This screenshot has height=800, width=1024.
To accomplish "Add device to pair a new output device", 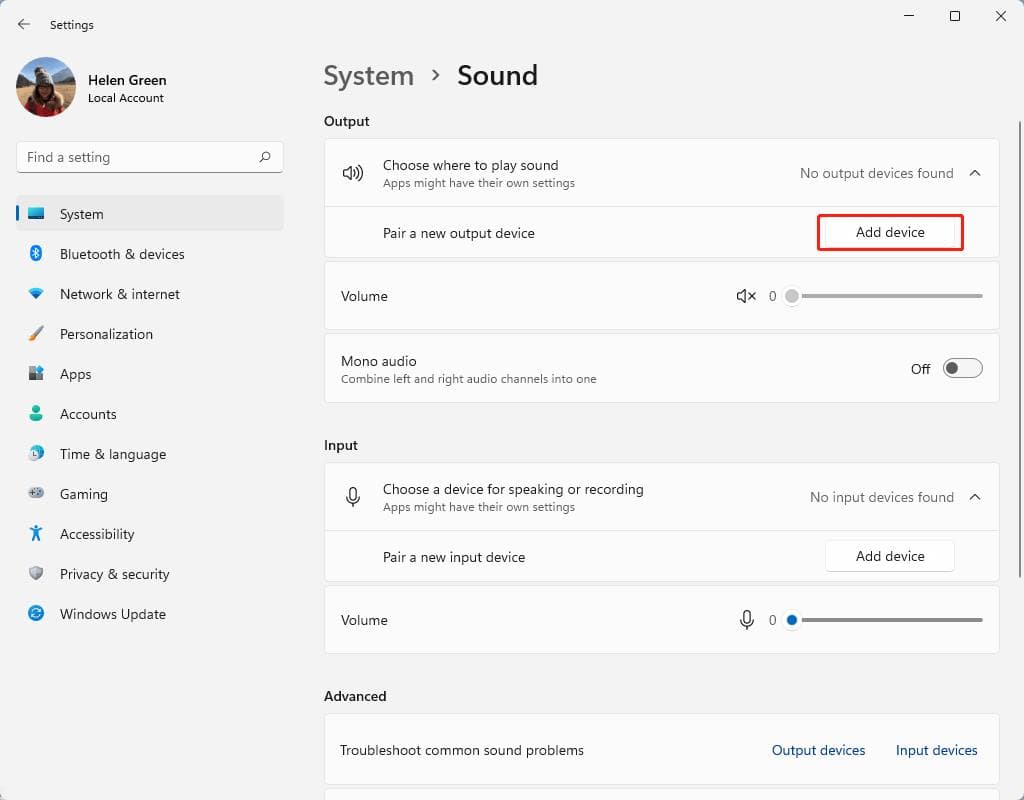I will tap(889, 232).
